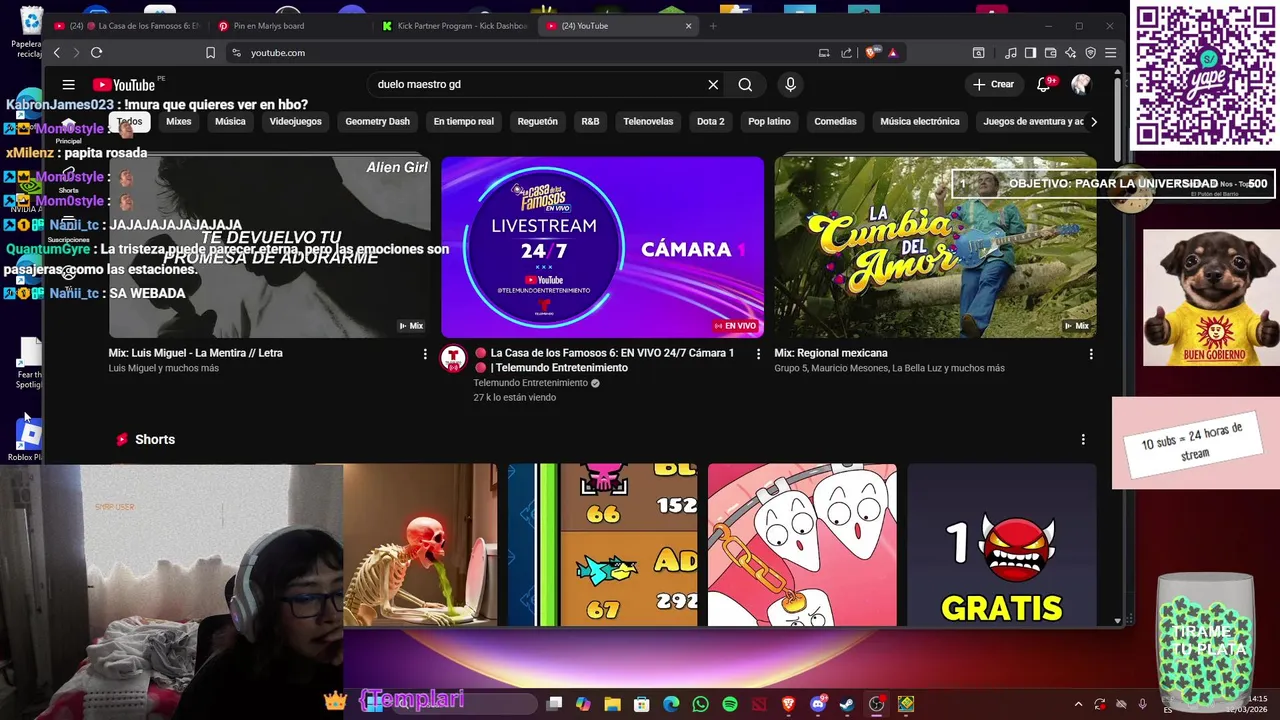Open the Brave main menu

click(x=1111, y=52)
